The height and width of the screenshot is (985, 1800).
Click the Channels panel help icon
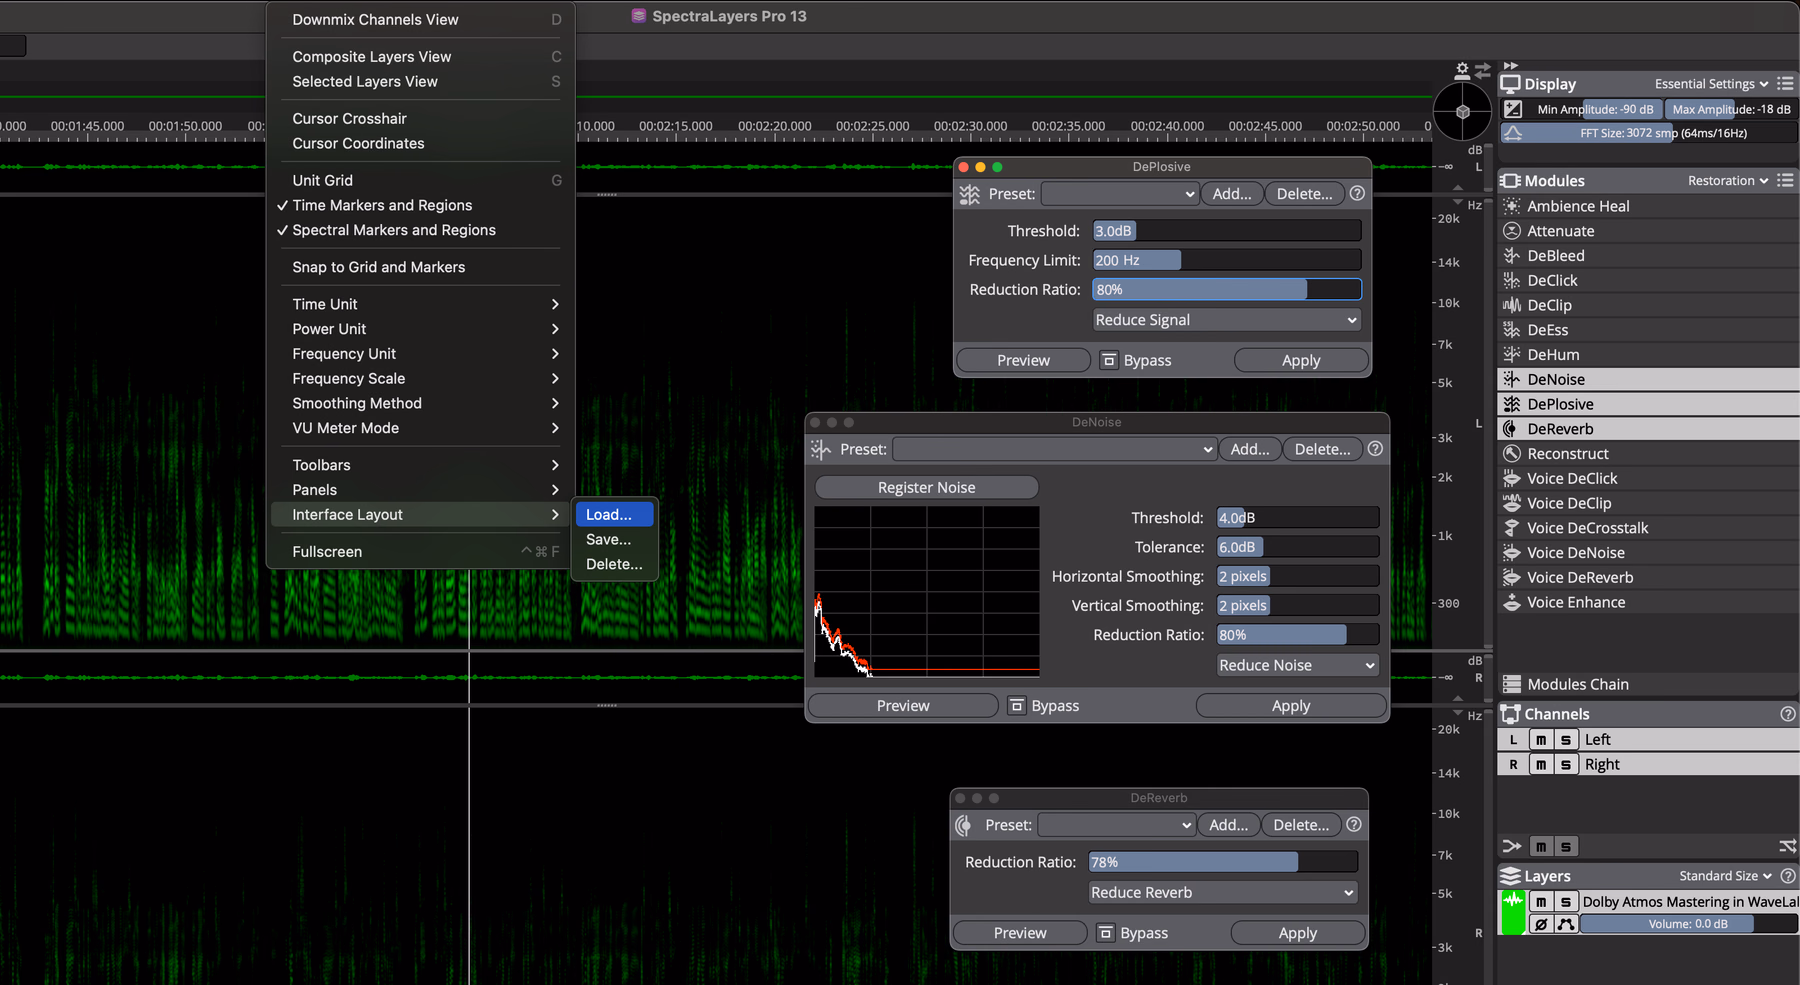coord(1787,714)
